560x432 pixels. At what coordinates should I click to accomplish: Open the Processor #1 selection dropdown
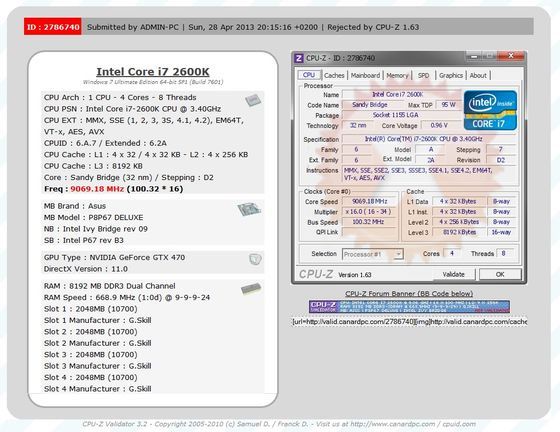(x=373, y=254)
